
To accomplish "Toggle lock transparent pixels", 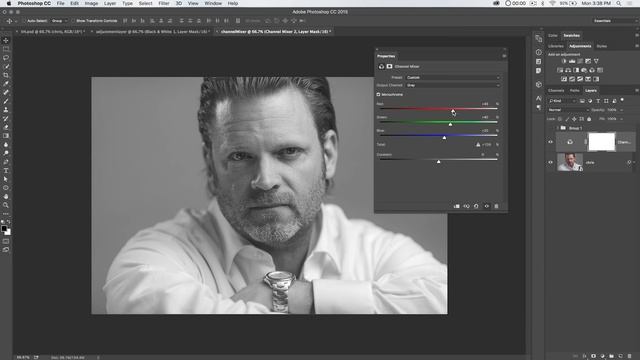I will (560, 119).
